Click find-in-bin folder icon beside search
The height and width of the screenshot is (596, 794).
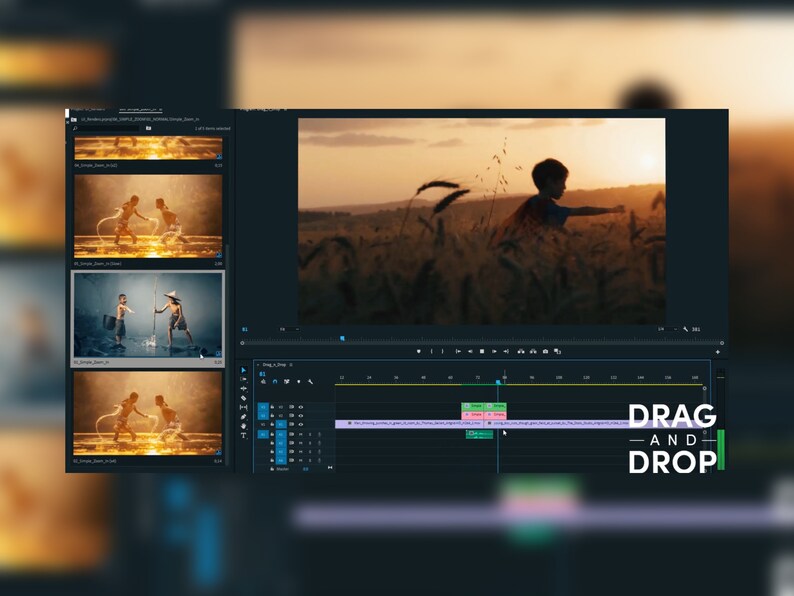coord(148,129)
